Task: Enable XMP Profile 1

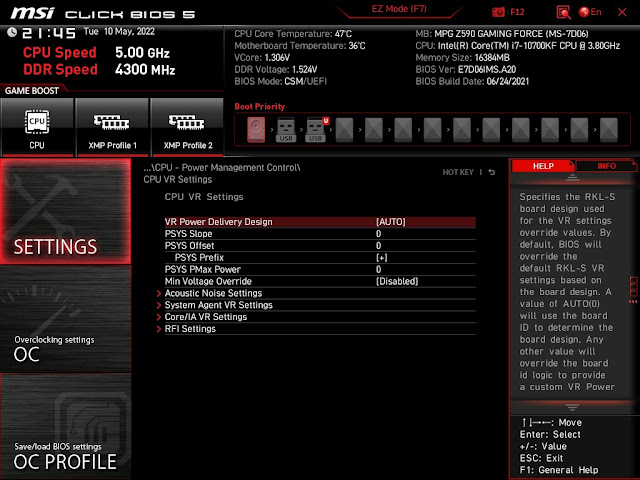Action: 112,127
